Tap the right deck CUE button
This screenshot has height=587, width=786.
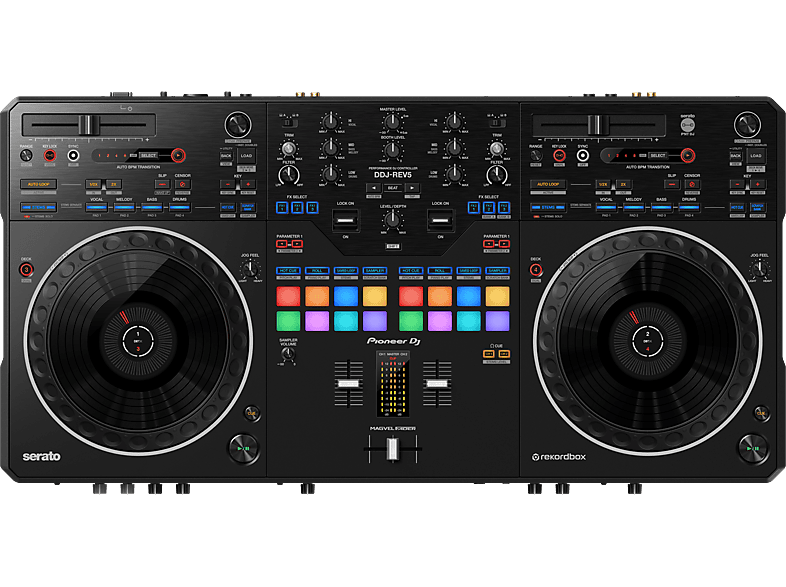click(761, 414)
